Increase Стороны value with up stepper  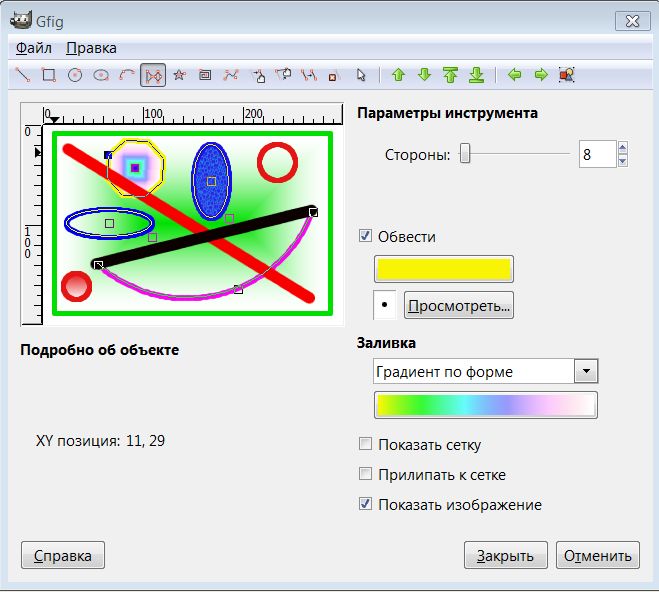(622, 148)
